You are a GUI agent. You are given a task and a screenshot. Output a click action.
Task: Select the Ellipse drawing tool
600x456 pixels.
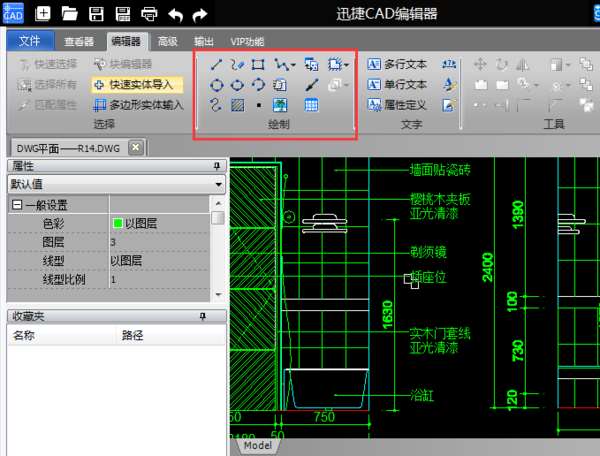coord(237,85)
